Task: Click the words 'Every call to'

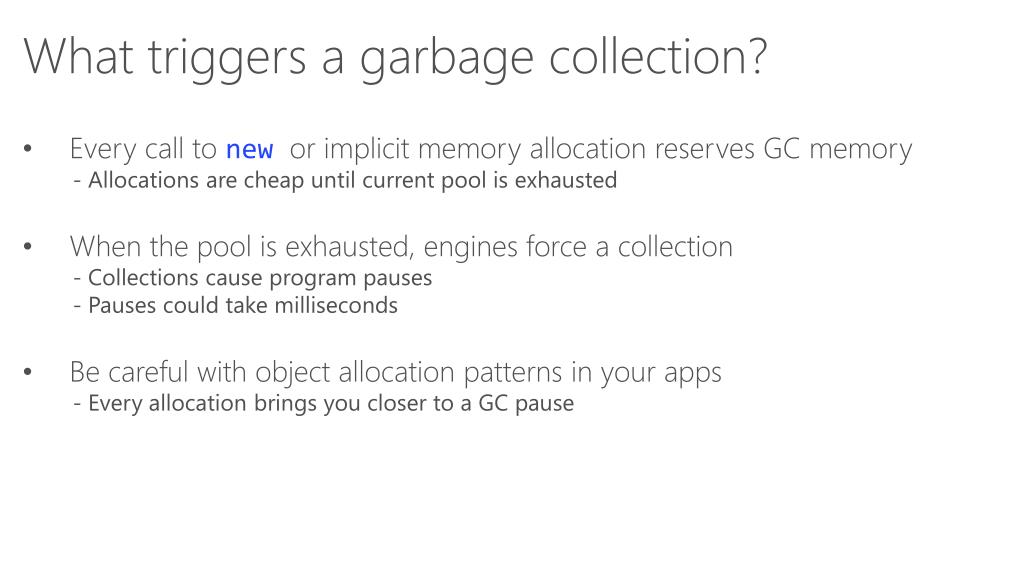Action: click(x=143, y=149)
